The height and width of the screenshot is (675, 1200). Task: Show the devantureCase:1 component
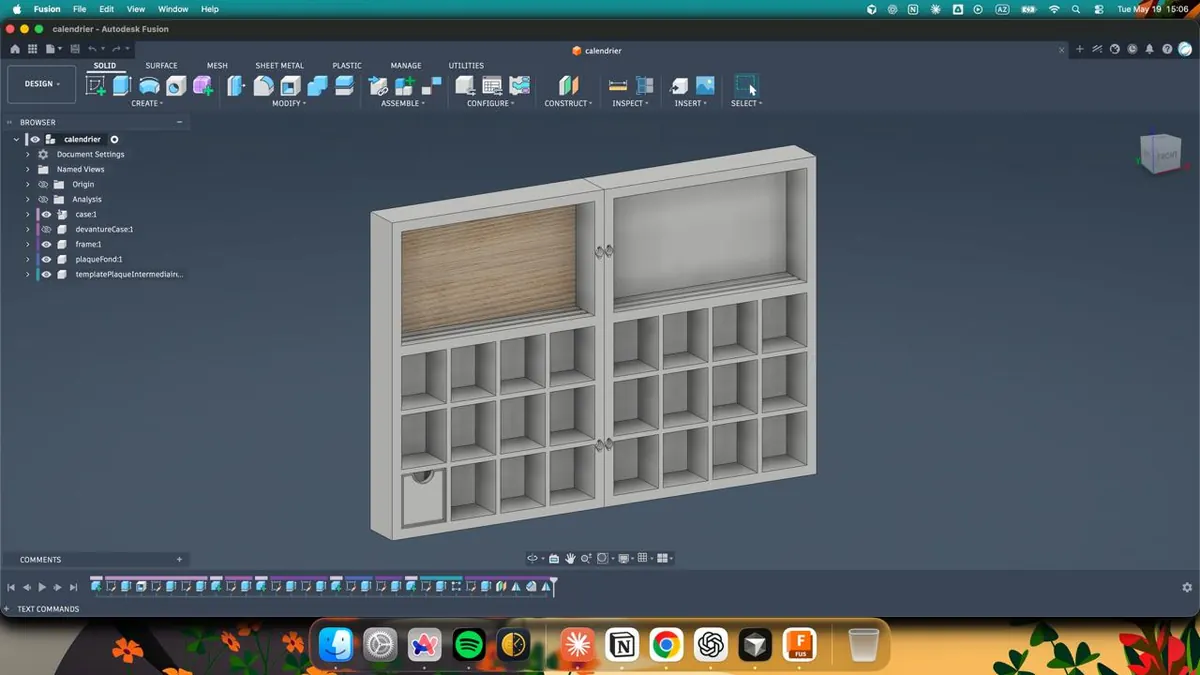pos(46,229)
